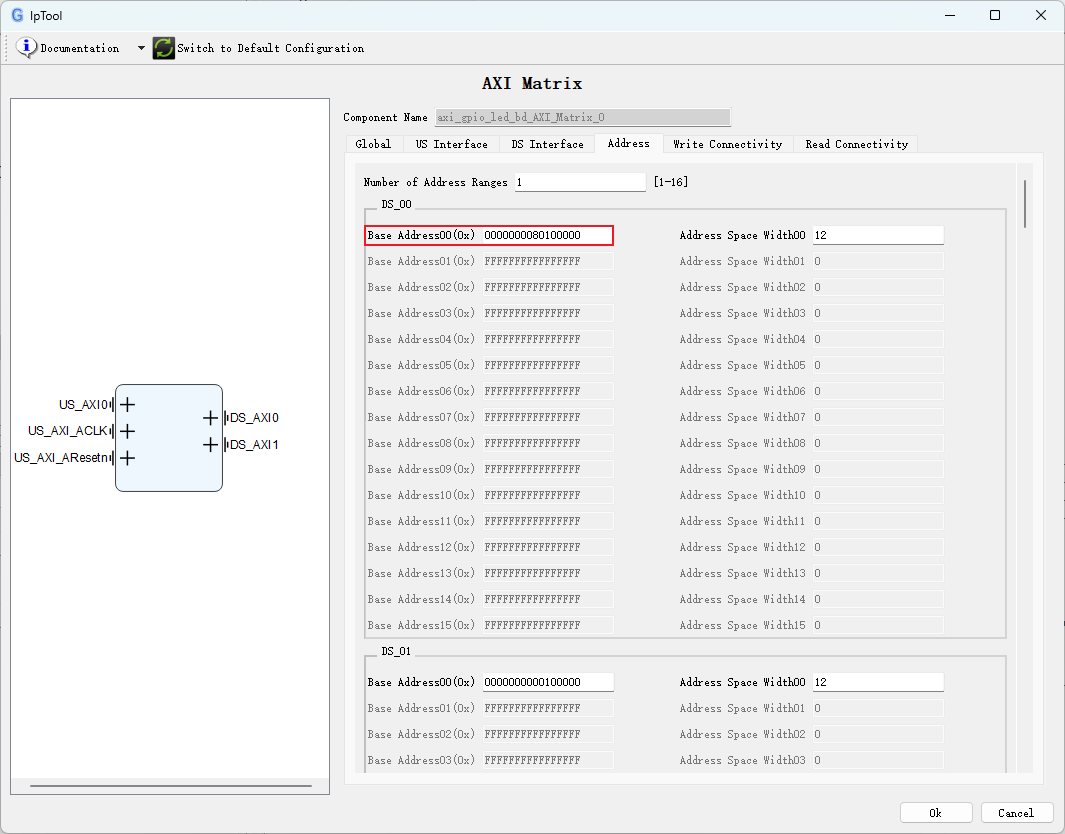Expand the US_AXI_AResetn port plus icon
Viewport: 1065px width, 834px height.
[x=127, y=458]
